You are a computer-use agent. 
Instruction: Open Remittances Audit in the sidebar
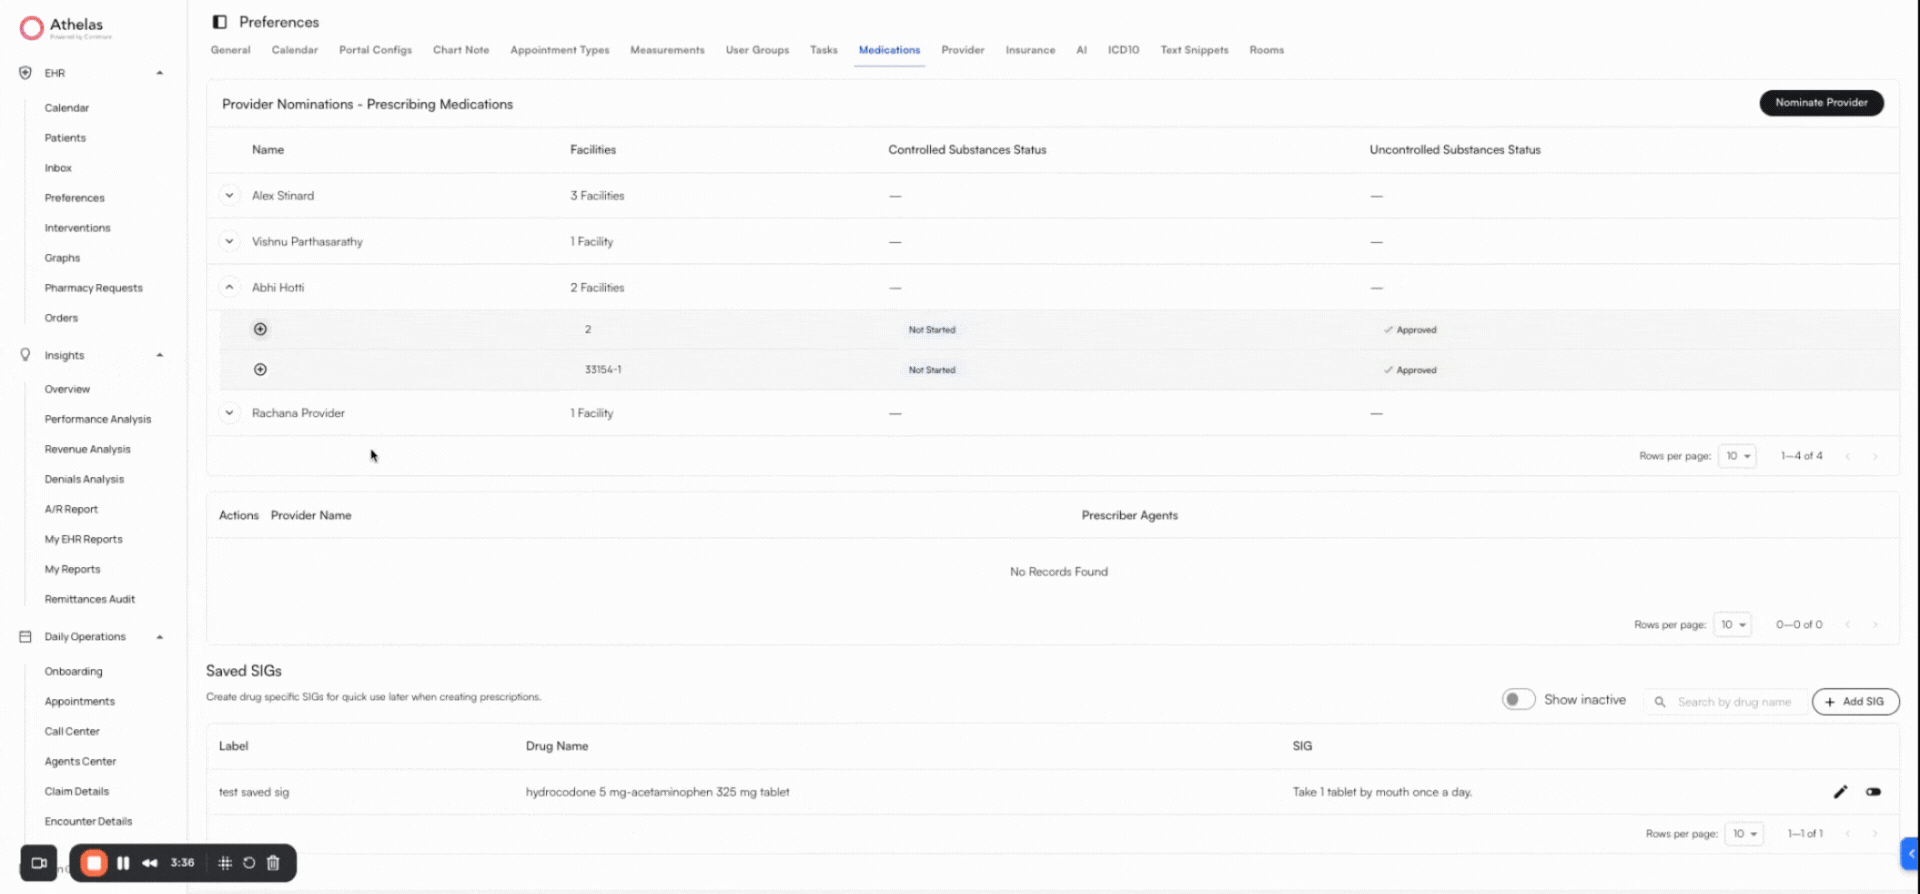tap(90, 599)
